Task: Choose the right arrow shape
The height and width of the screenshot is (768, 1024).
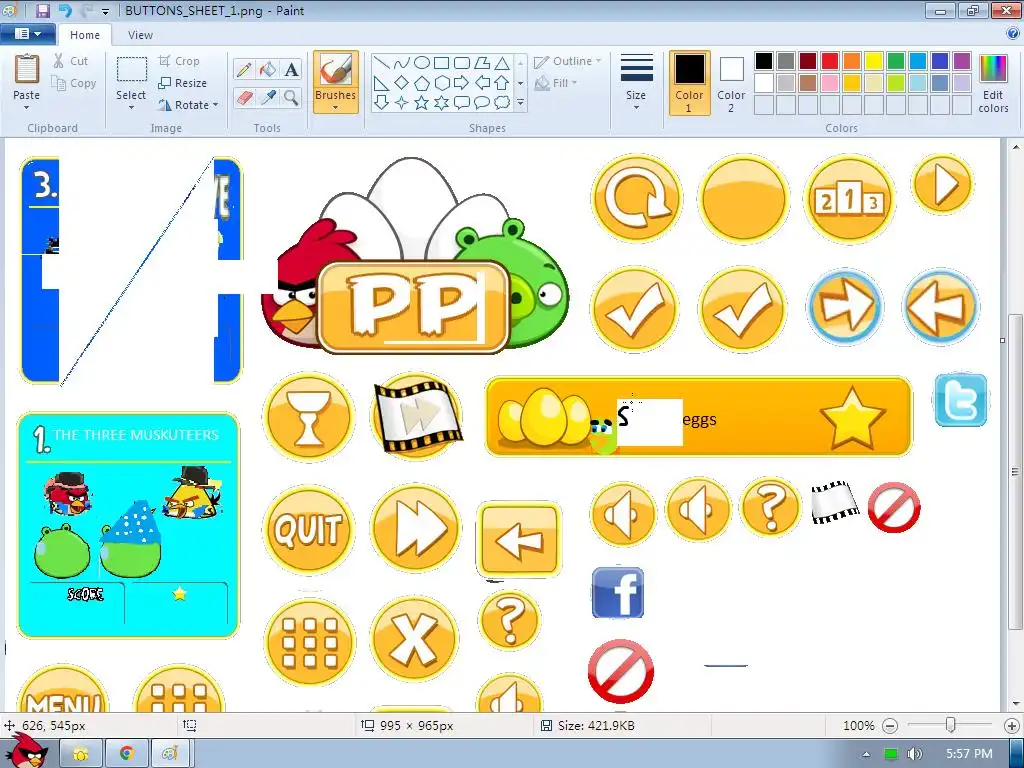Action: click(462, 83)
